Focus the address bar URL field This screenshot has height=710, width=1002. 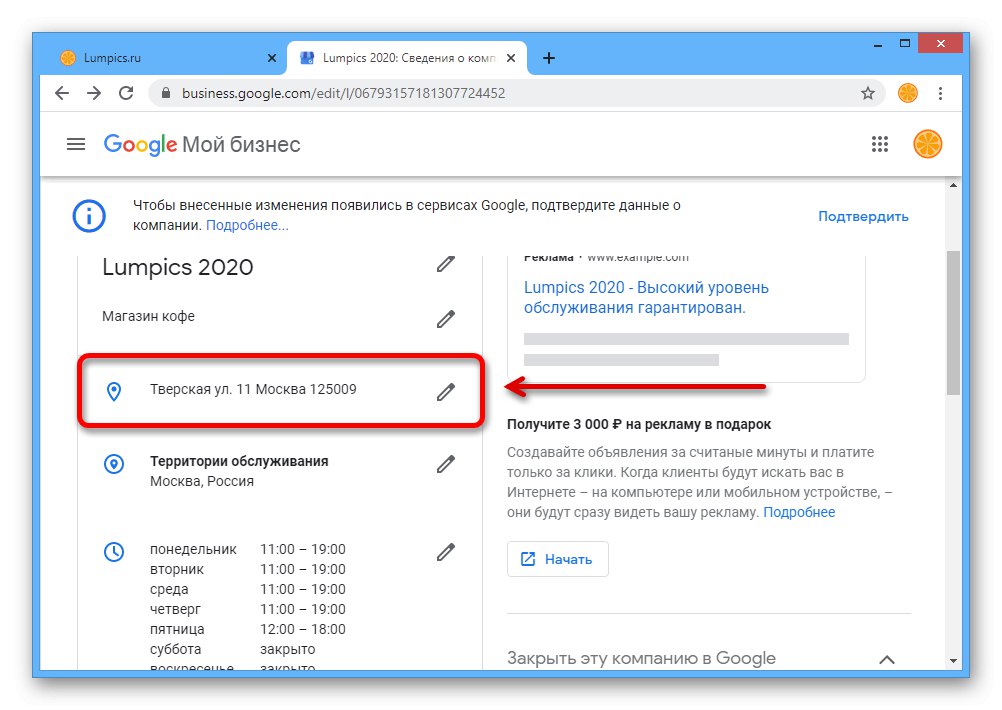click(500, 93)
